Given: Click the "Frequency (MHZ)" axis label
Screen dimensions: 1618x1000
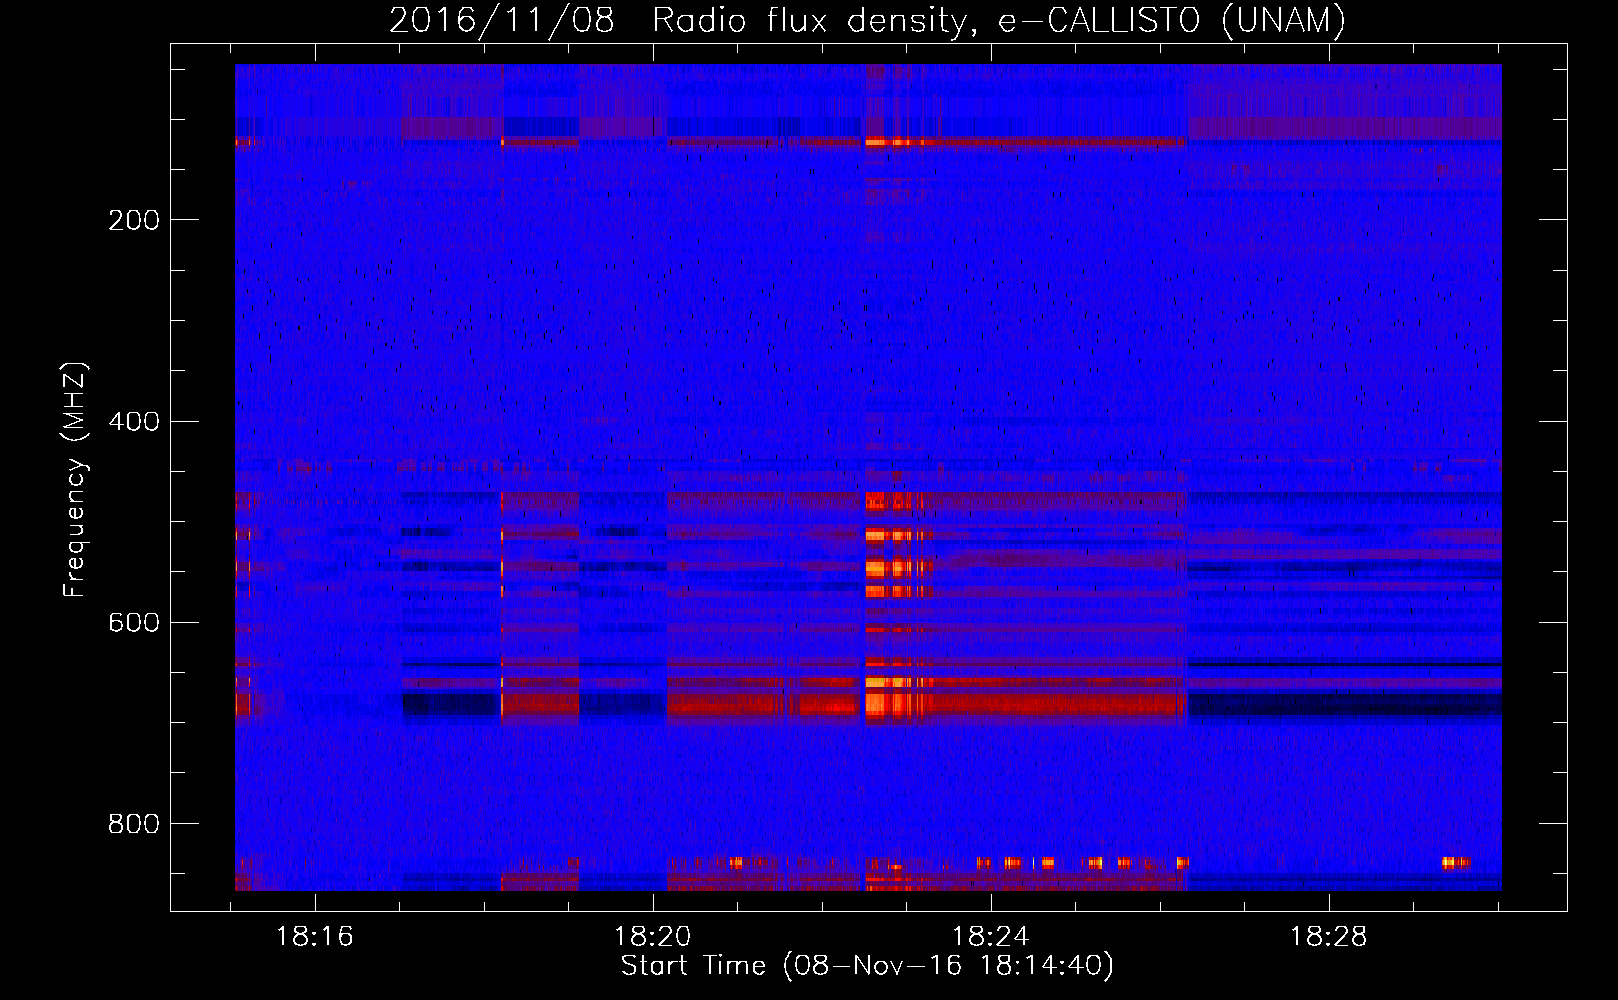Looking at the screenshot, I should pyautogui.click(x=75, y=480).
